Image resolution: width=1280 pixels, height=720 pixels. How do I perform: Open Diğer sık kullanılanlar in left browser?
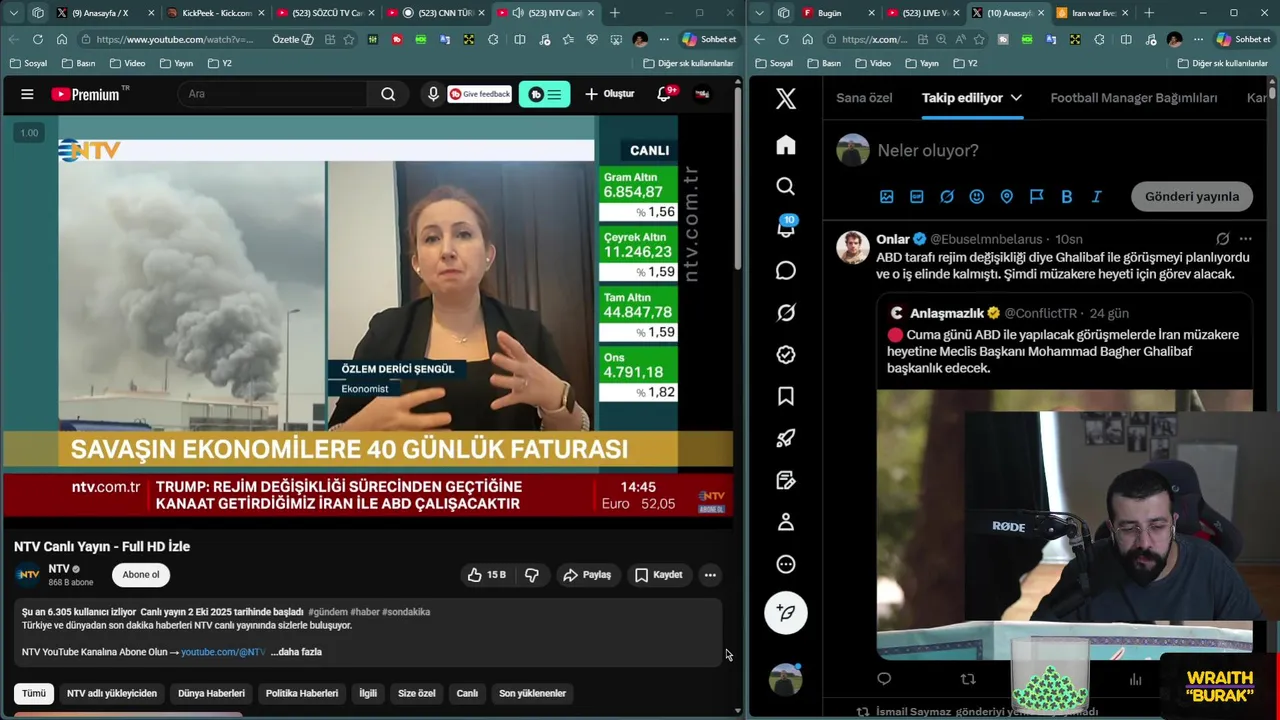689,63
